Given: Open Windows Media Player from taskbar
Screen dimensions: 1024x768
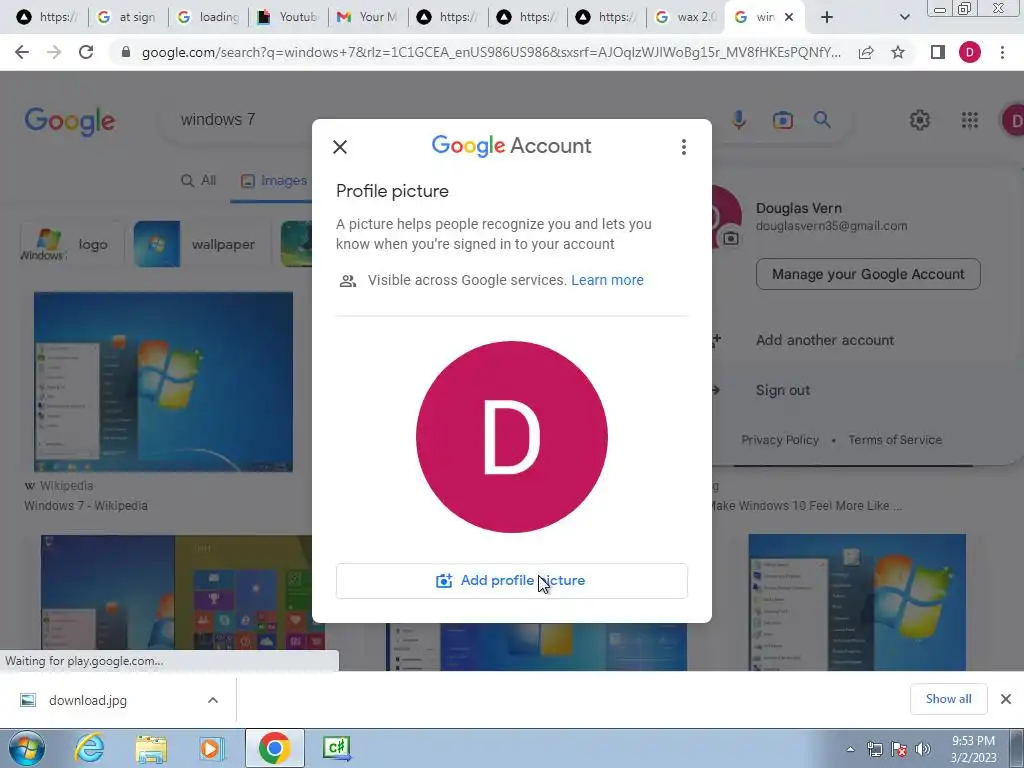Looking at the screenshot, I should click(x=212, y=748).
